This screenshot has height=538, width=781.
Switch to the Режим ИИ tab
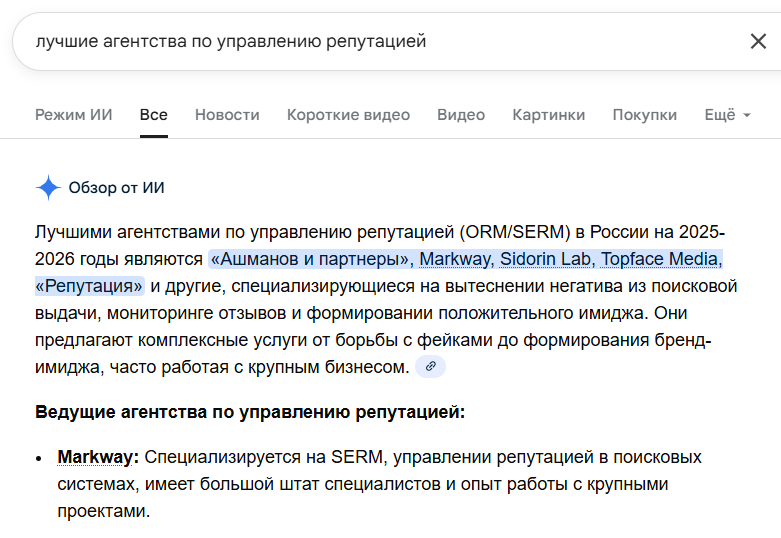click(x=74, y=115)
